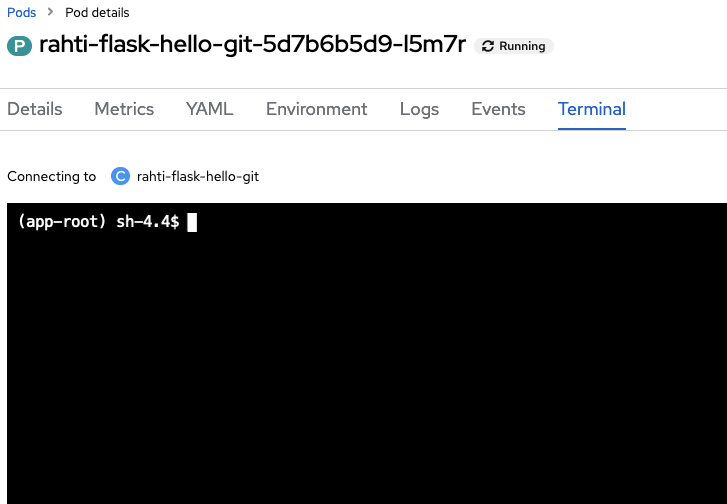Click the Running status sync icon
The height and width of the screenshot is (504, 727).
coord(488,46)
